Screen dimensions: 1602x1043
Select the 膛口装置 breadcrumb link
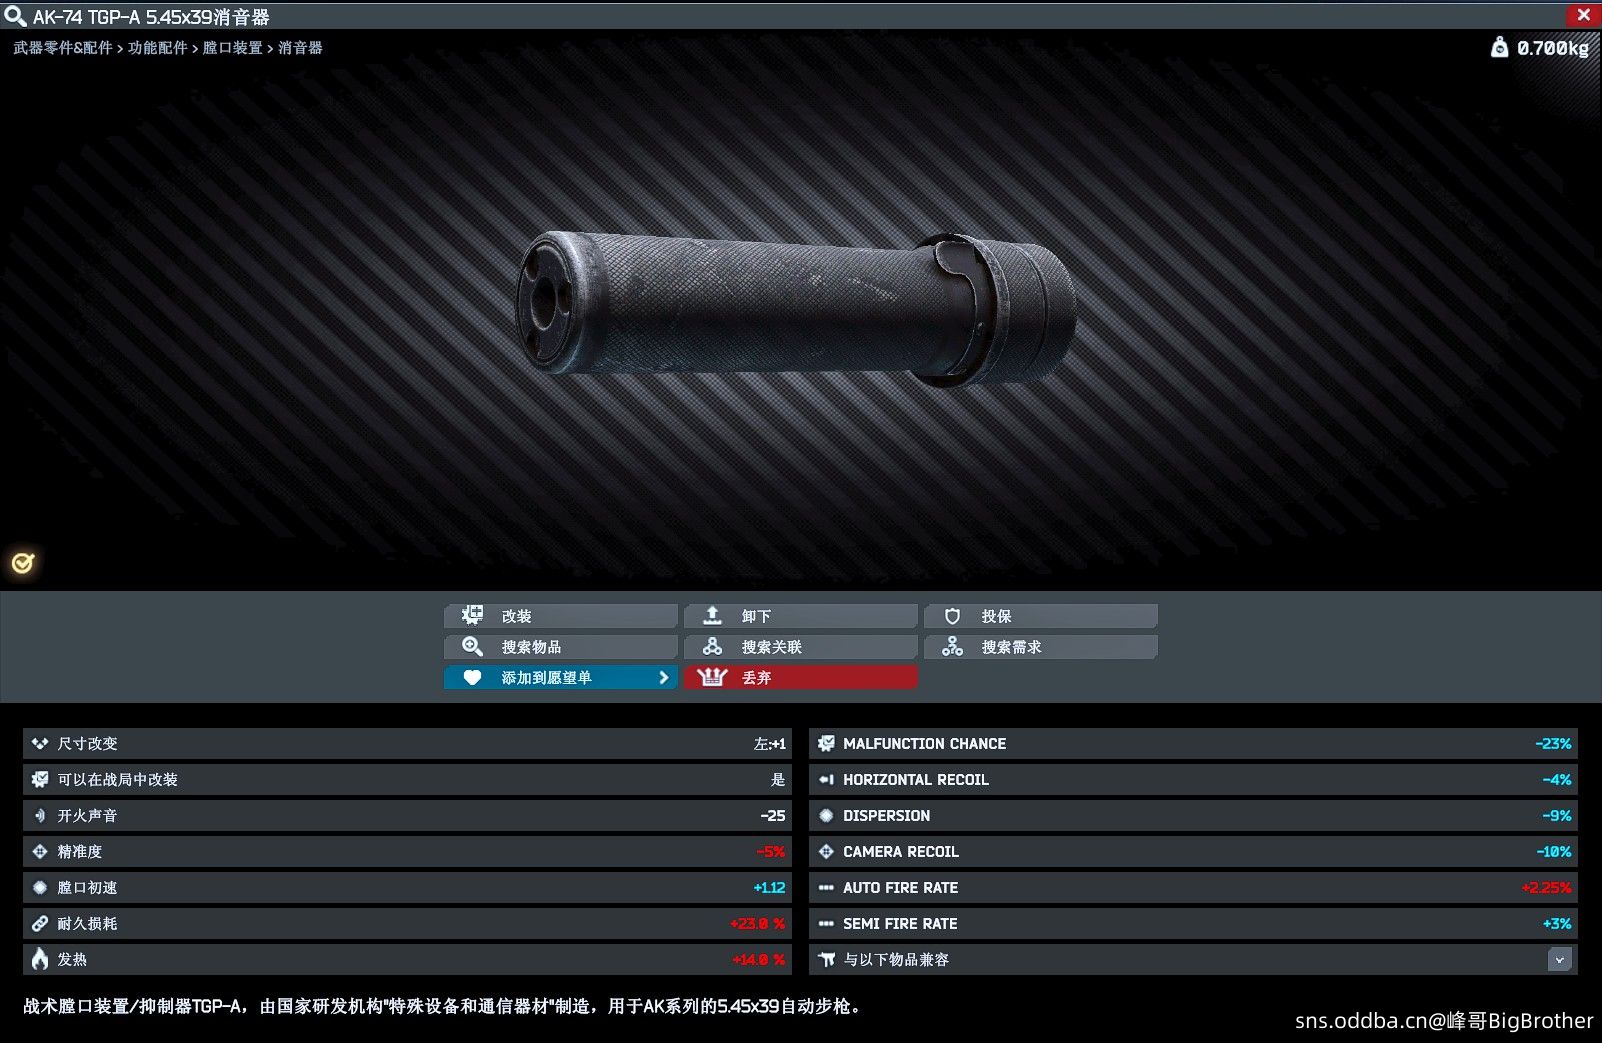pyautogui.click(x=233, y=48)
